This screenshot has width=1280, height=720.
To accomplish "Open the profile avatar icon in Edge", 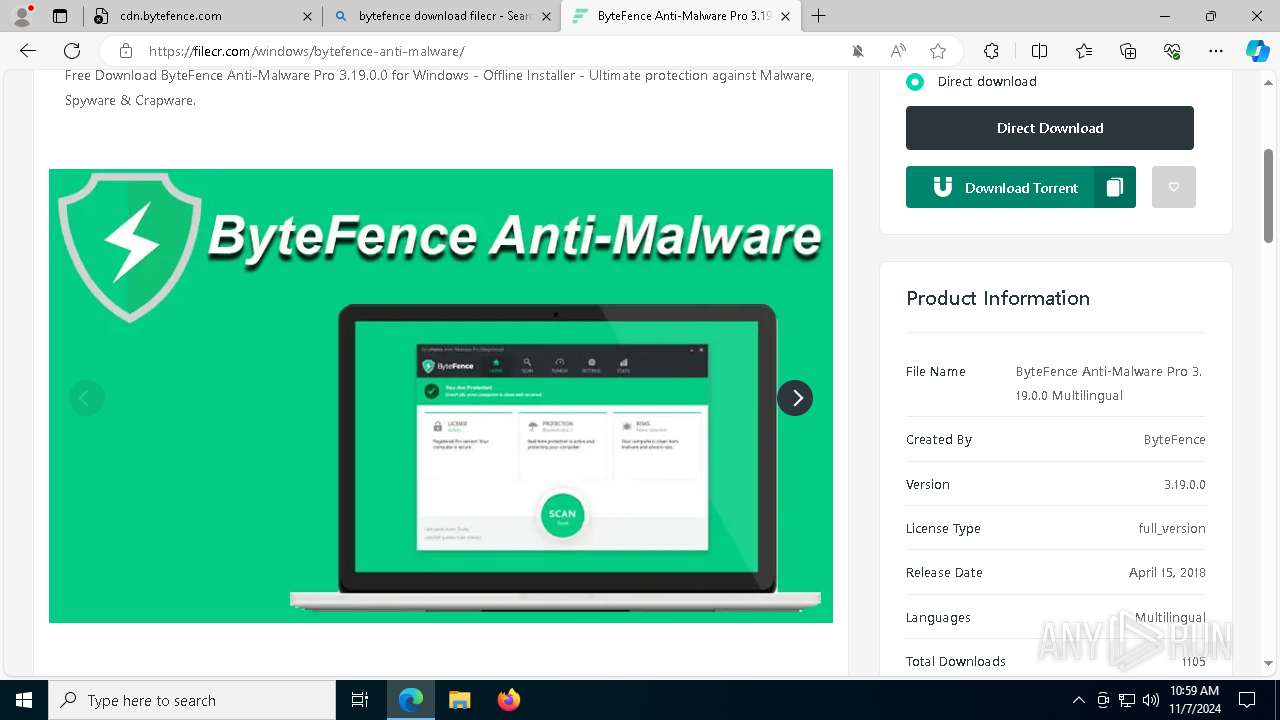I will (x=22, y=16).
